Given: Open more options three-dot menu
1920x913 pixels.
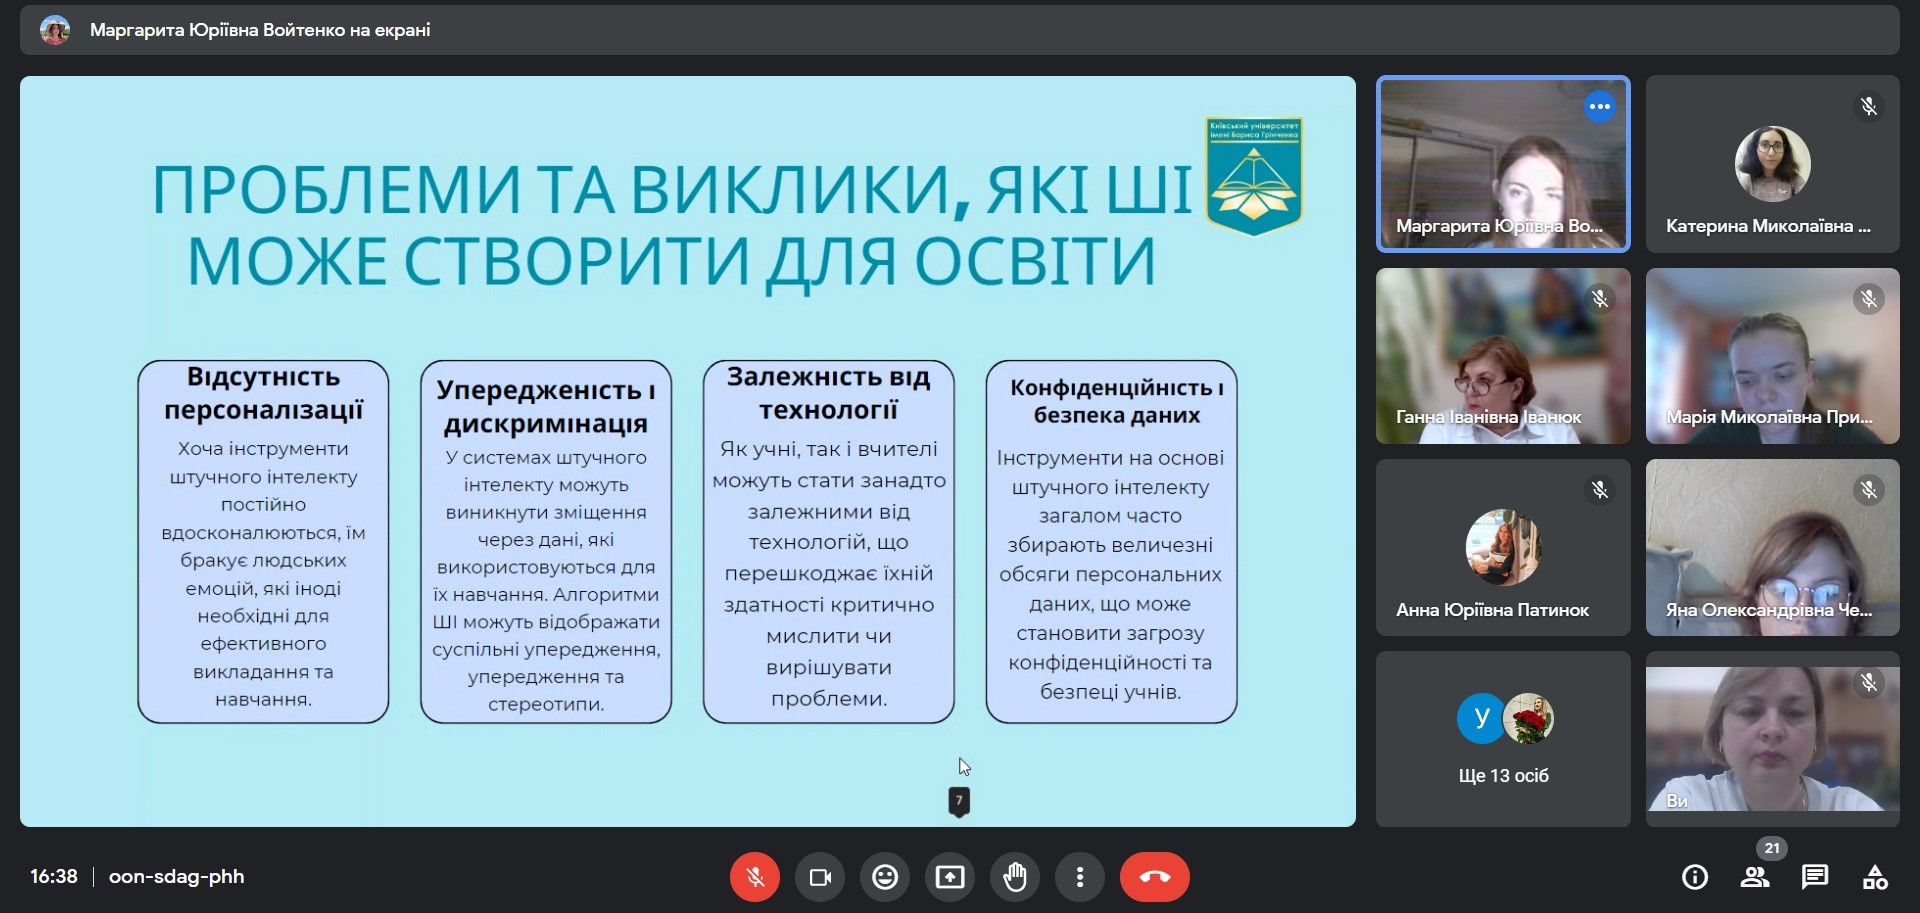Looking at the screenshot, I should coord(1080,877).
